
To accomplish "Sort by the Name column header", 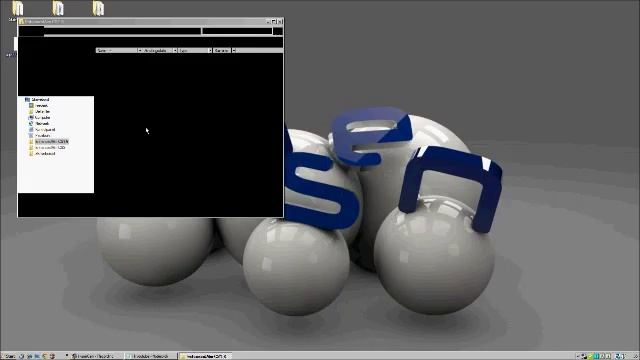I will pyautogui.click(x=116, y=50).
